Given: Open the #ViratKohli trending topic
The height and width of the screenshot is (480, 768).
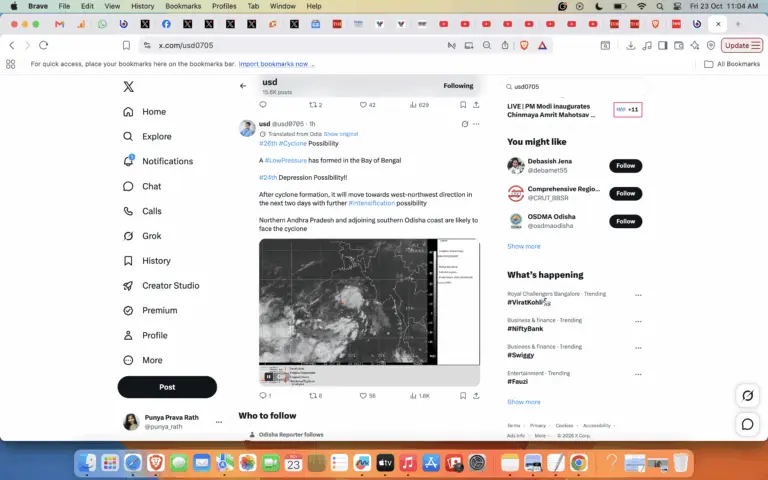Looking at the screenshot, I should tap(525, 303).
